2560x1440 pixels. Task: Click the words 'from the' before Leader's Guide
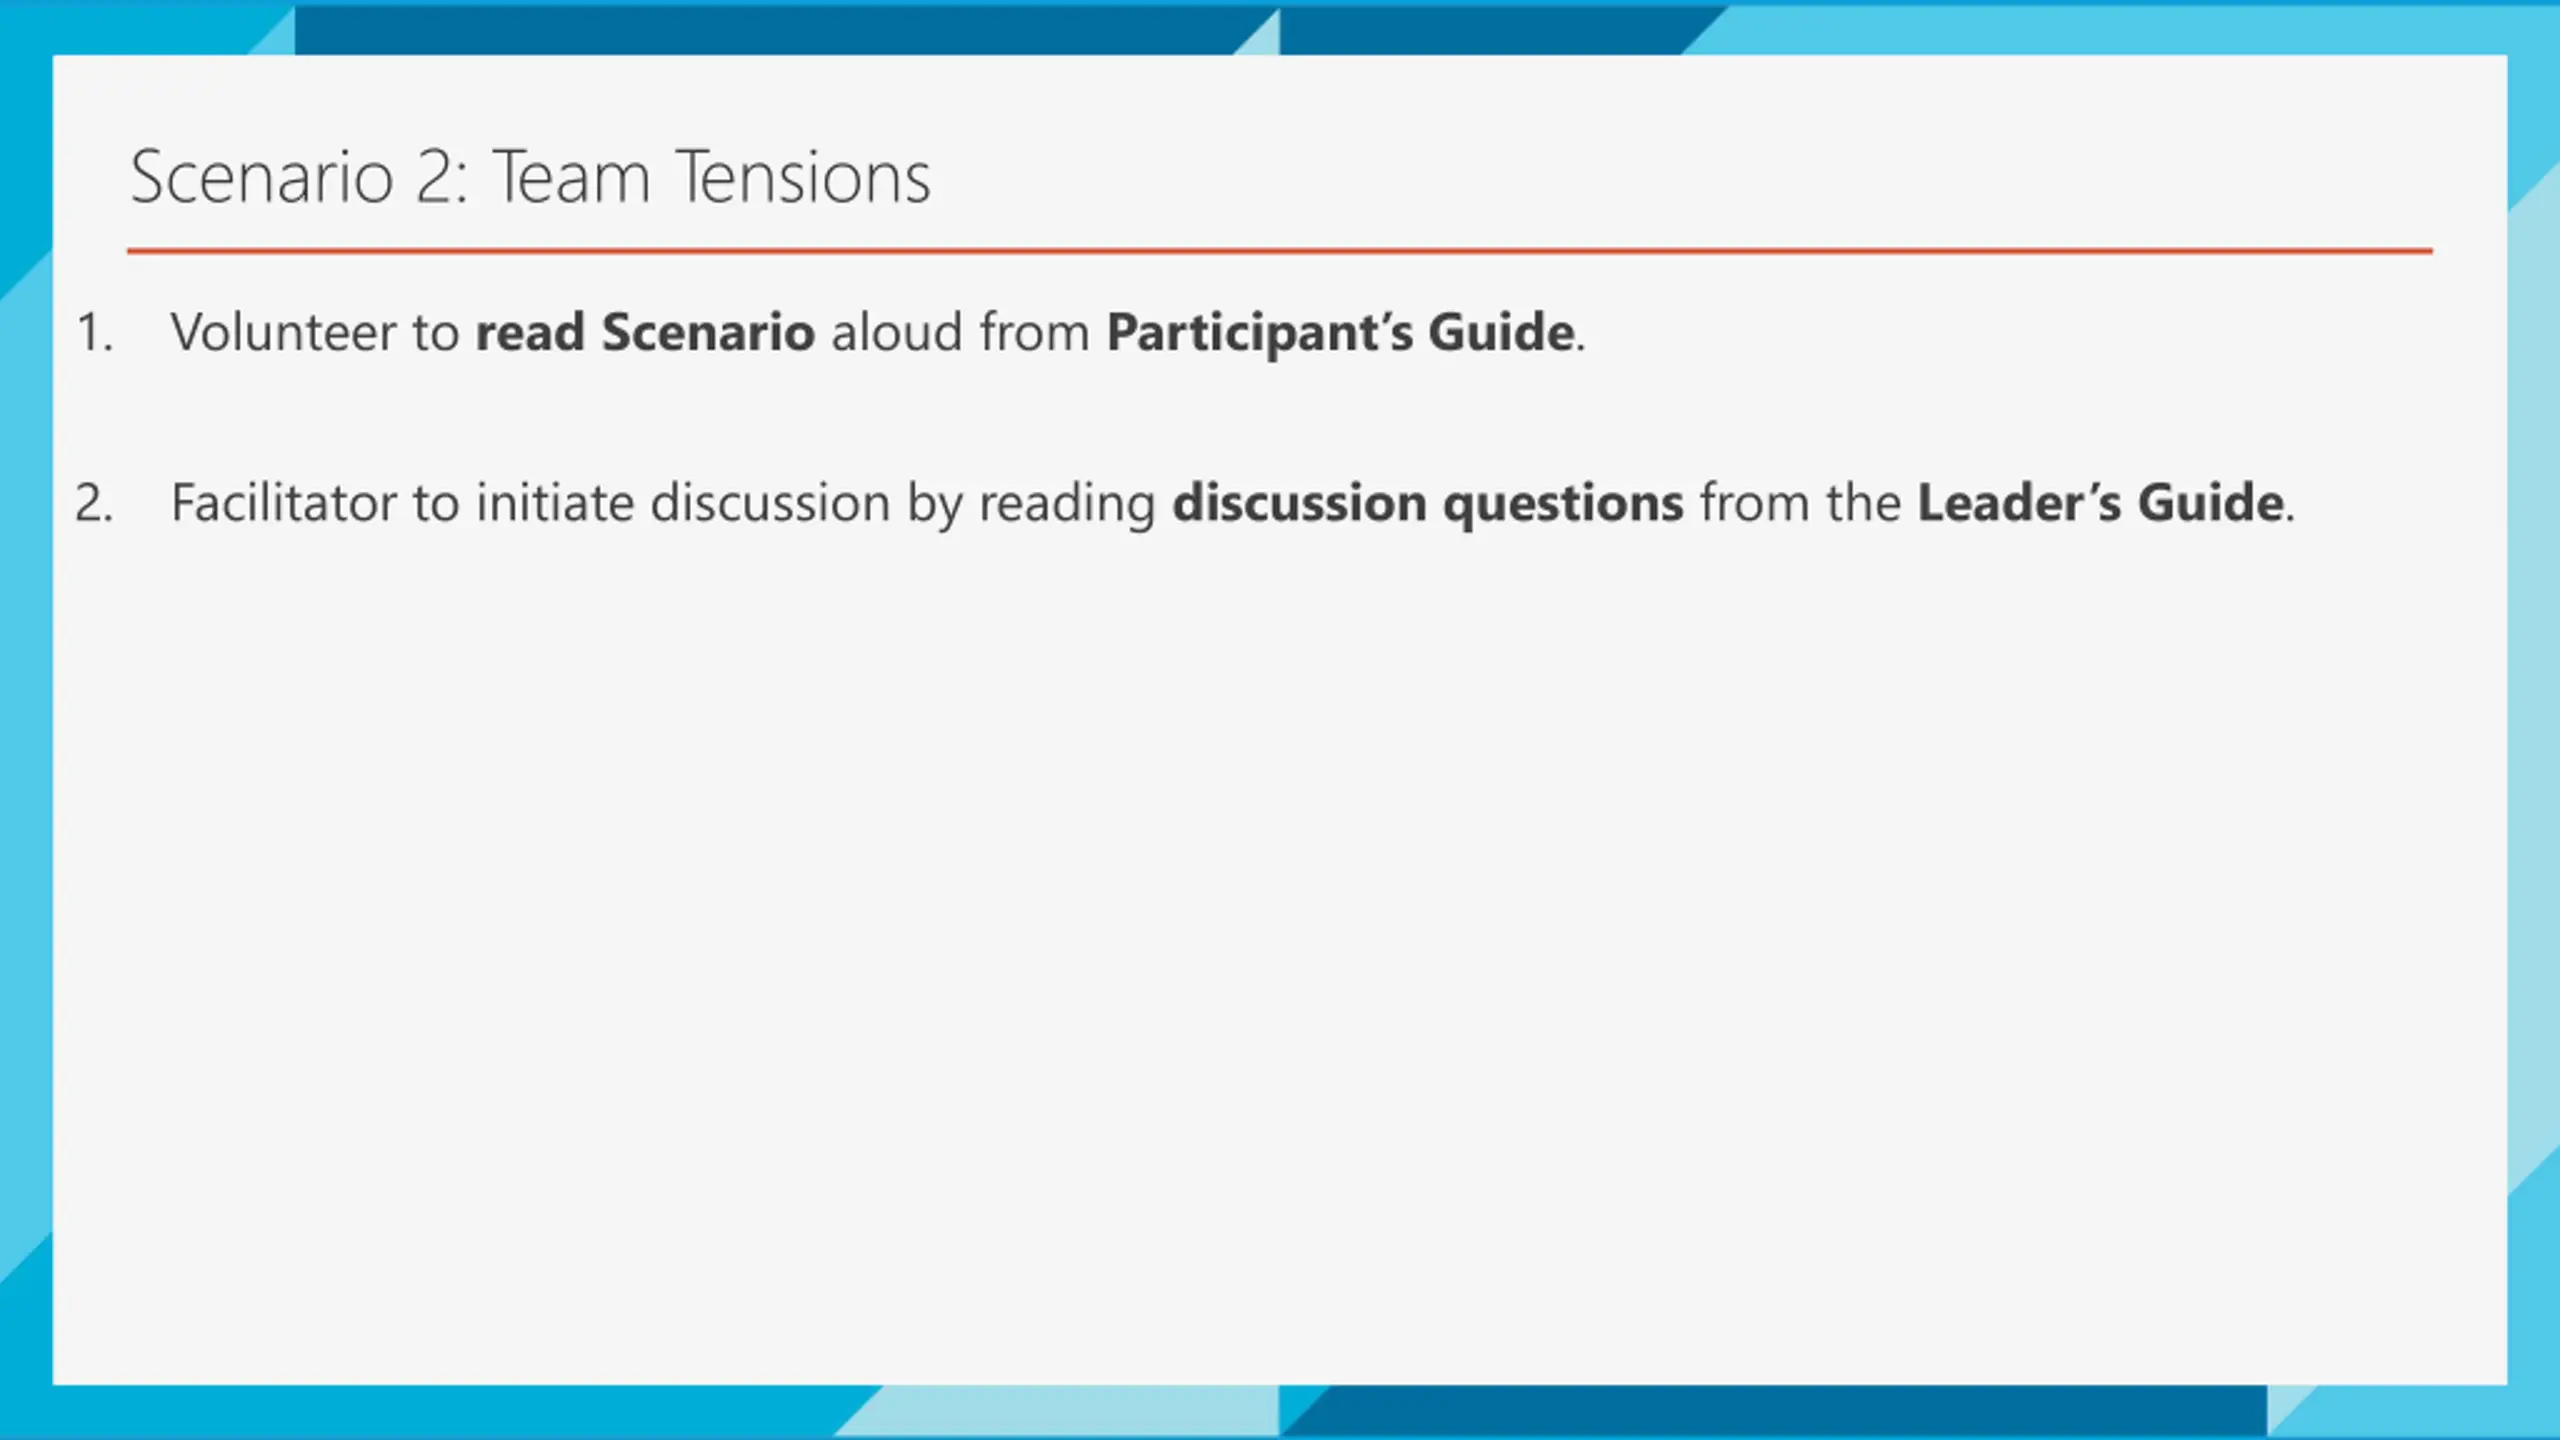(x=1800, y=502)
